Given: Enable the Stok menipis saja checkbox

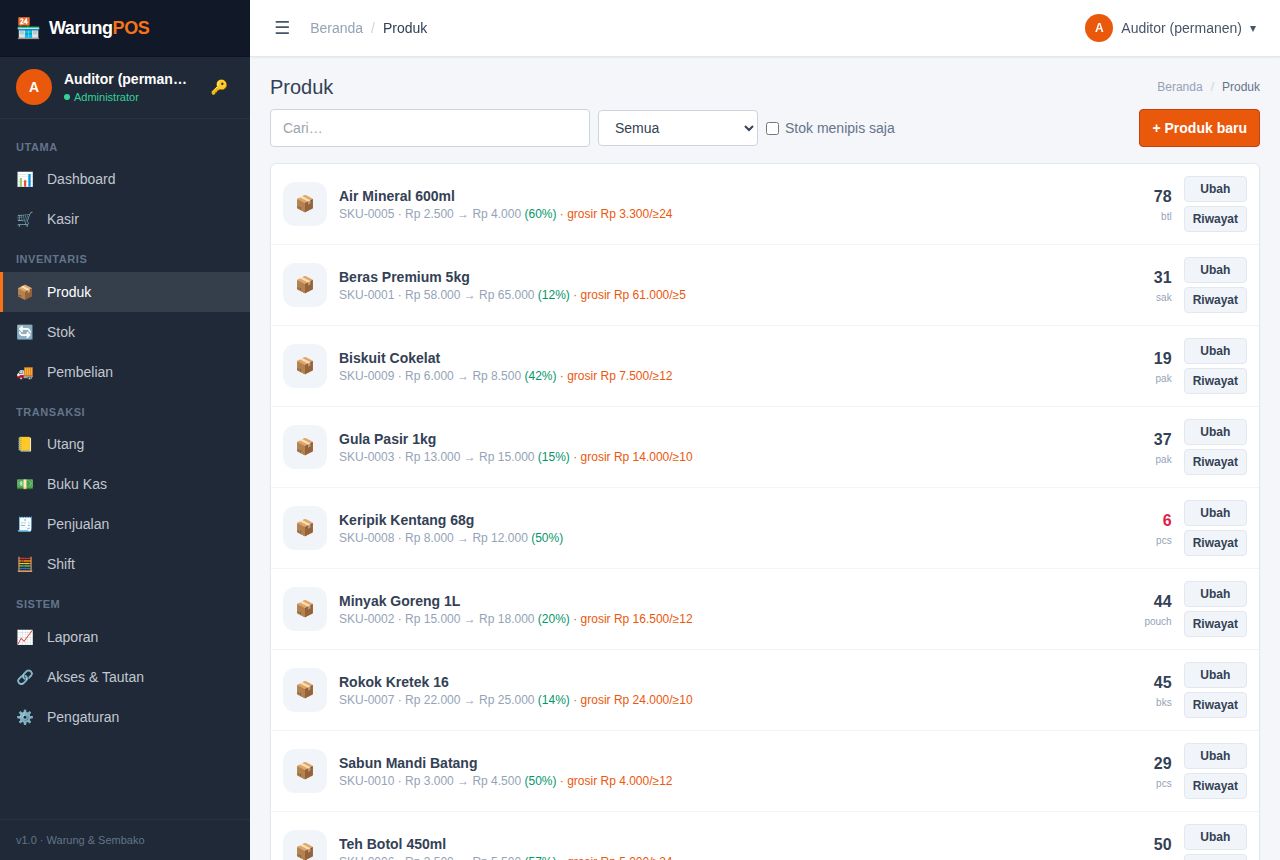Looking at the screenshot, I should (772, 128).
